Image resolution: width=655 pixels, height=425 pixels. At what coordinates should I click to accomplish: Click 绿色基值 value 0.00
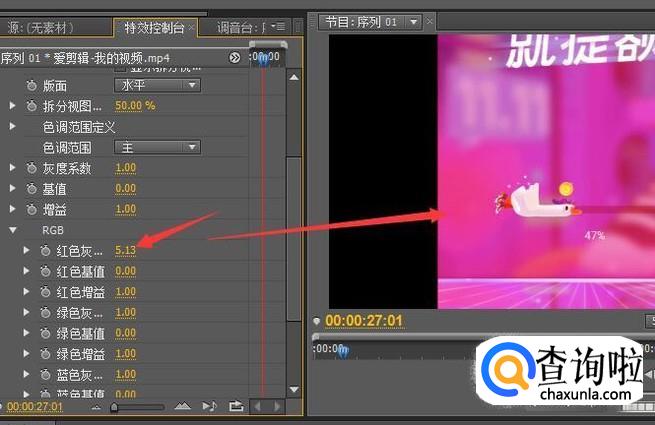point(126,333)
